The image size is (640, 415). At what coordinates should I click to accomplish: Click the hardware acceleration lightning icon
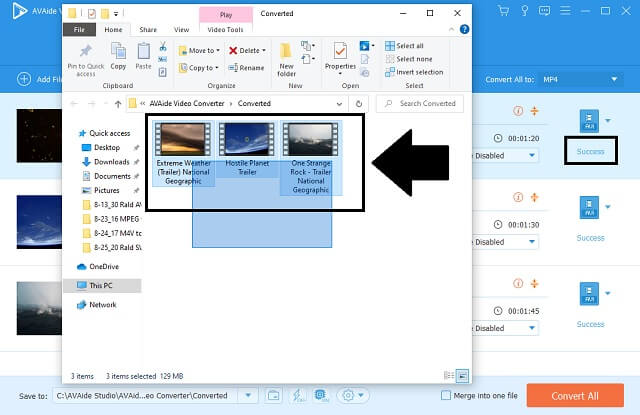click(x=298, y=395)
